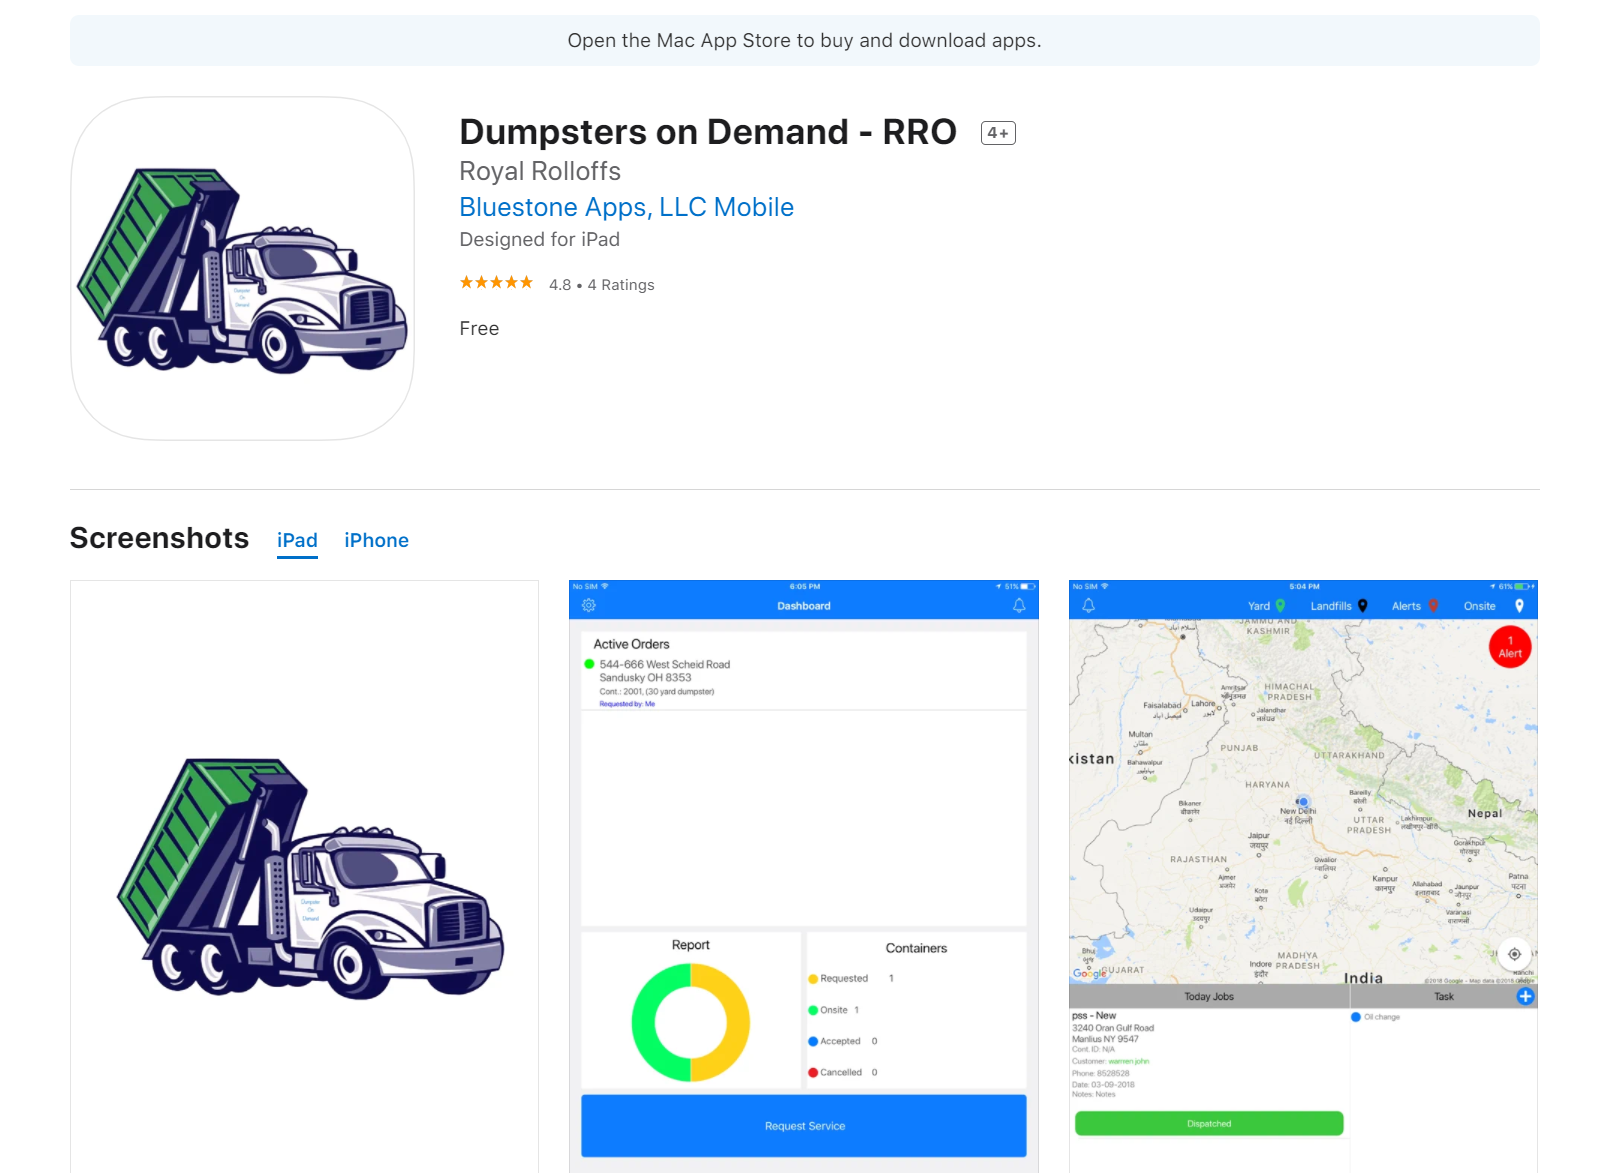Click the Onsite marker tab
1606x1173 pixels.
[1493, 606]
